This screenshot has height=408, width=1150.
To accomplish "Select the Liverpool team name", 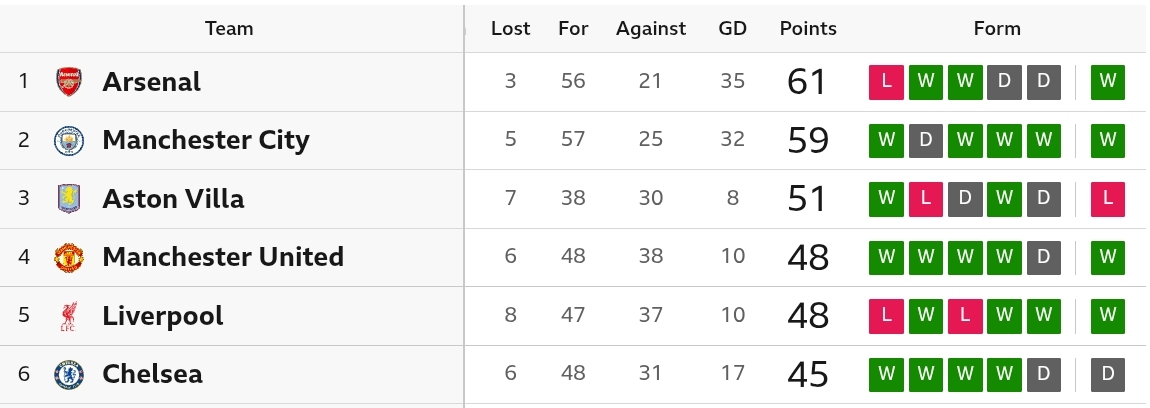I will (163, 316).
